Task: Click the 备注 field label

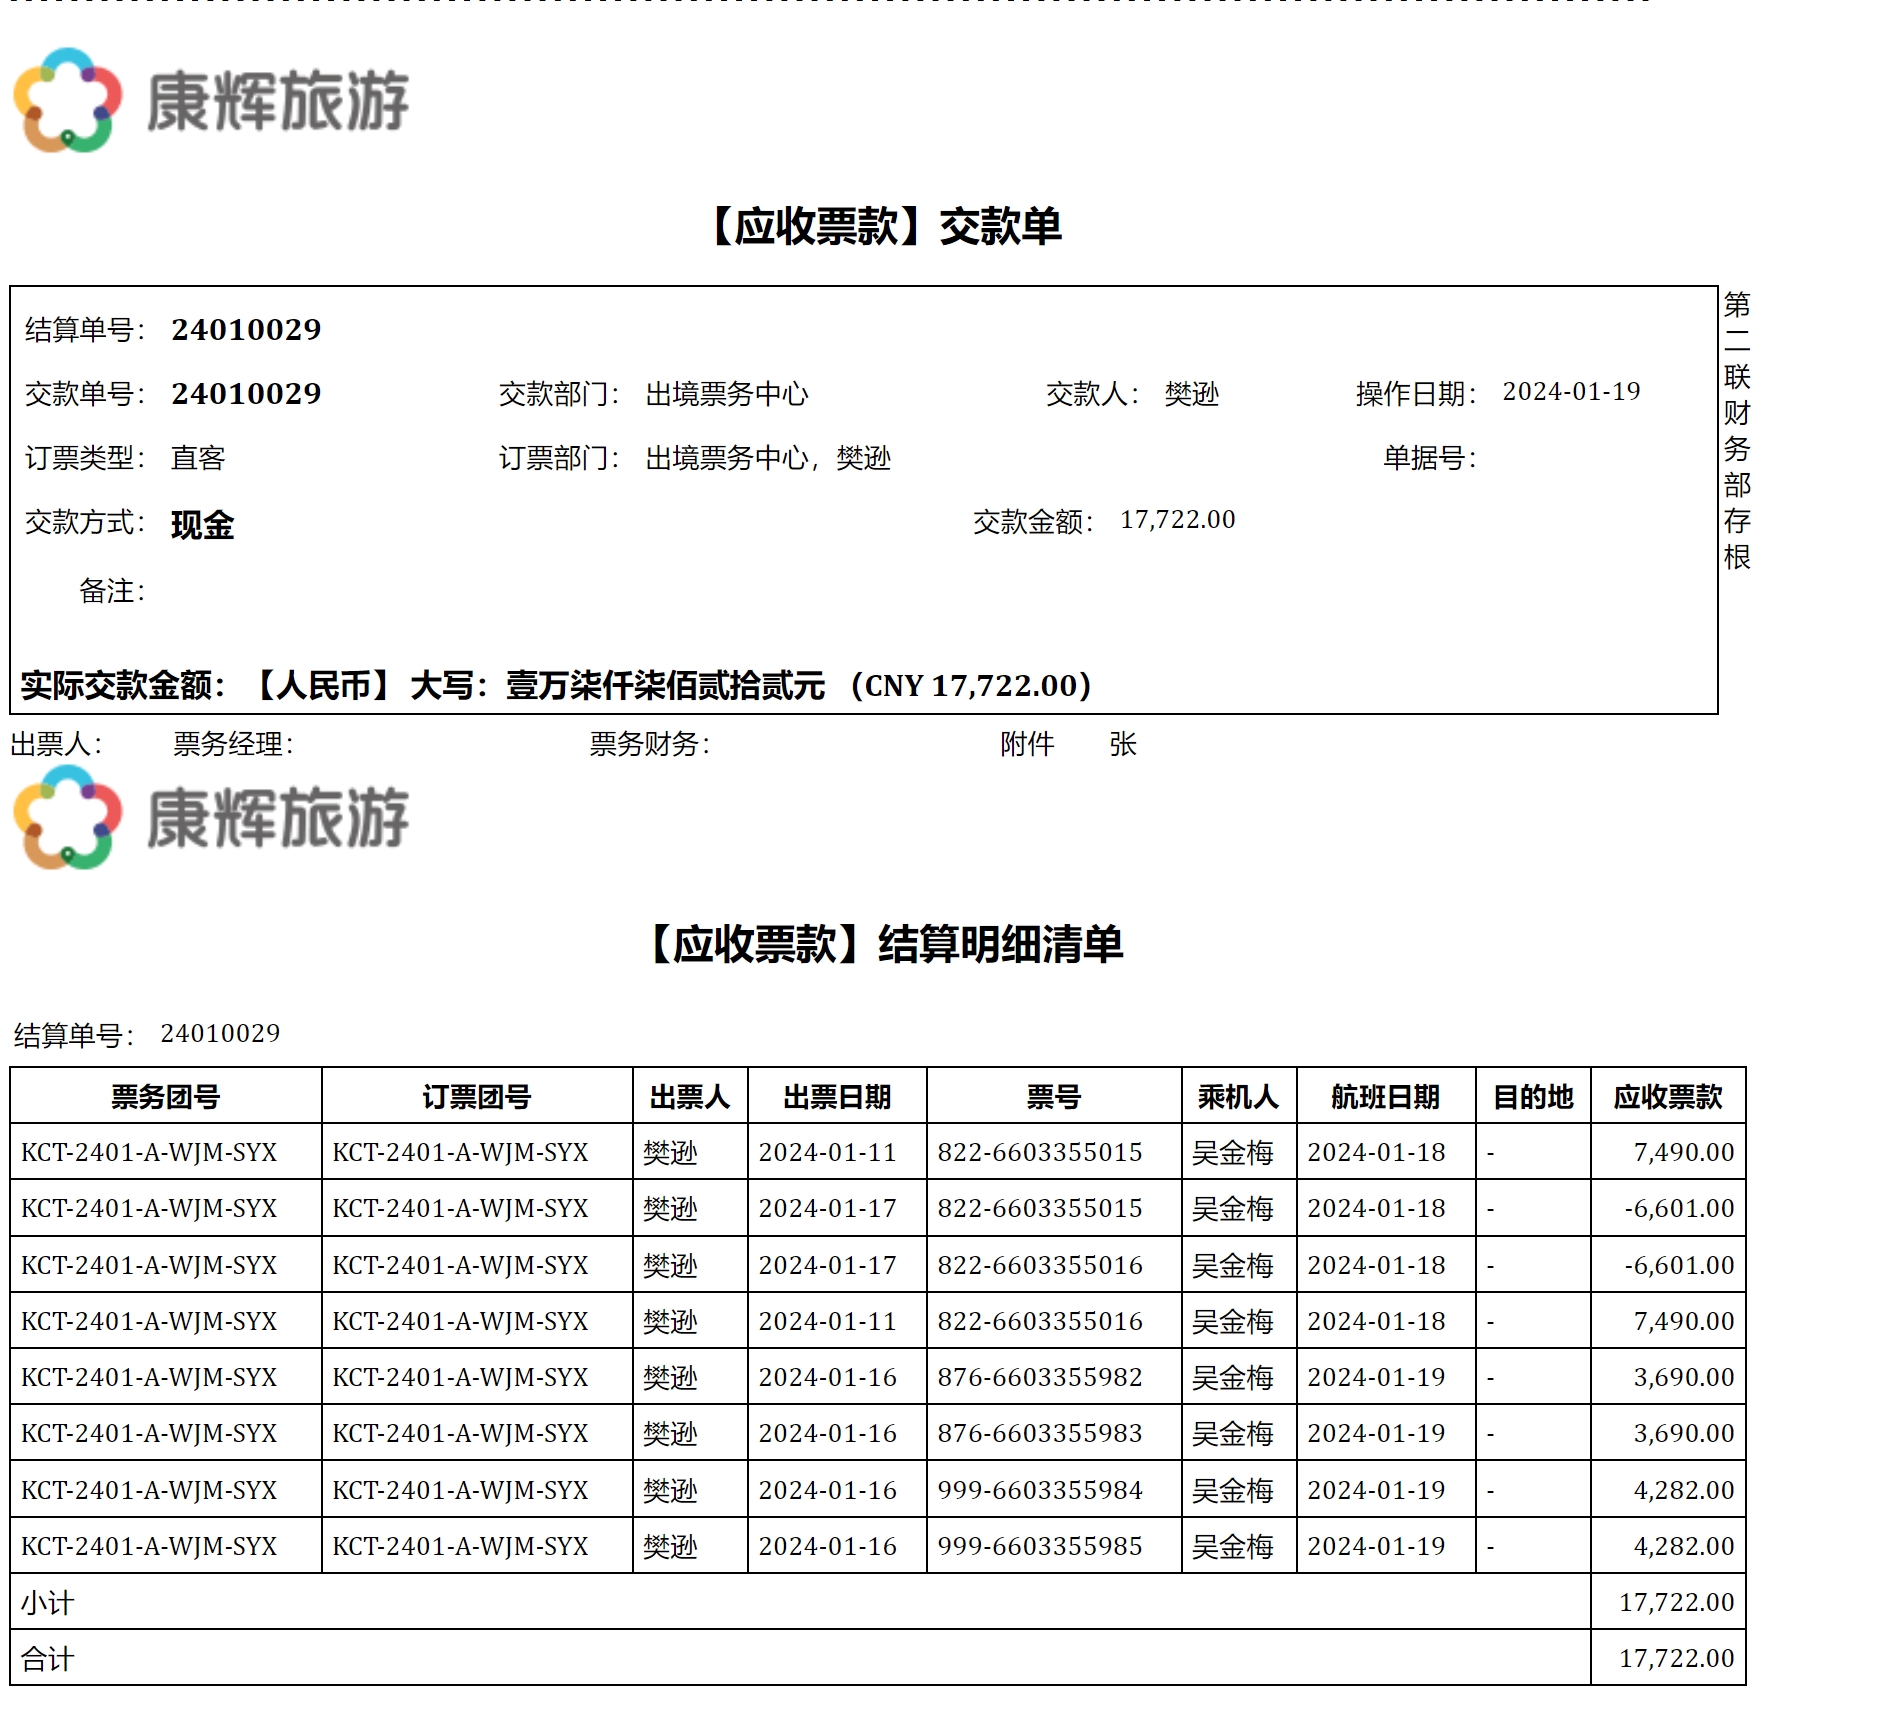Action: point(111,591)
